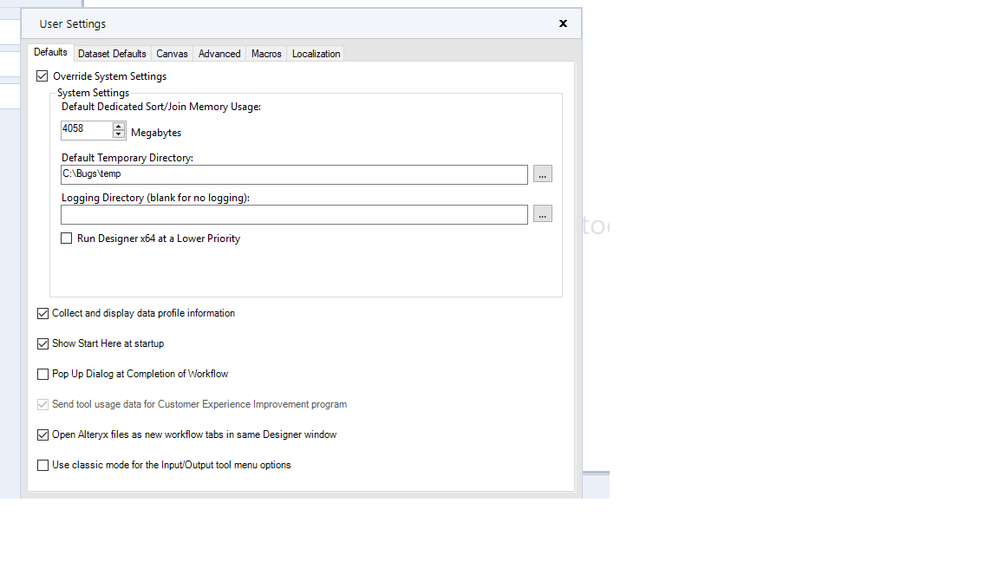Disable Show Start Here at startup

pyautogui.click(x=43, y=344)
